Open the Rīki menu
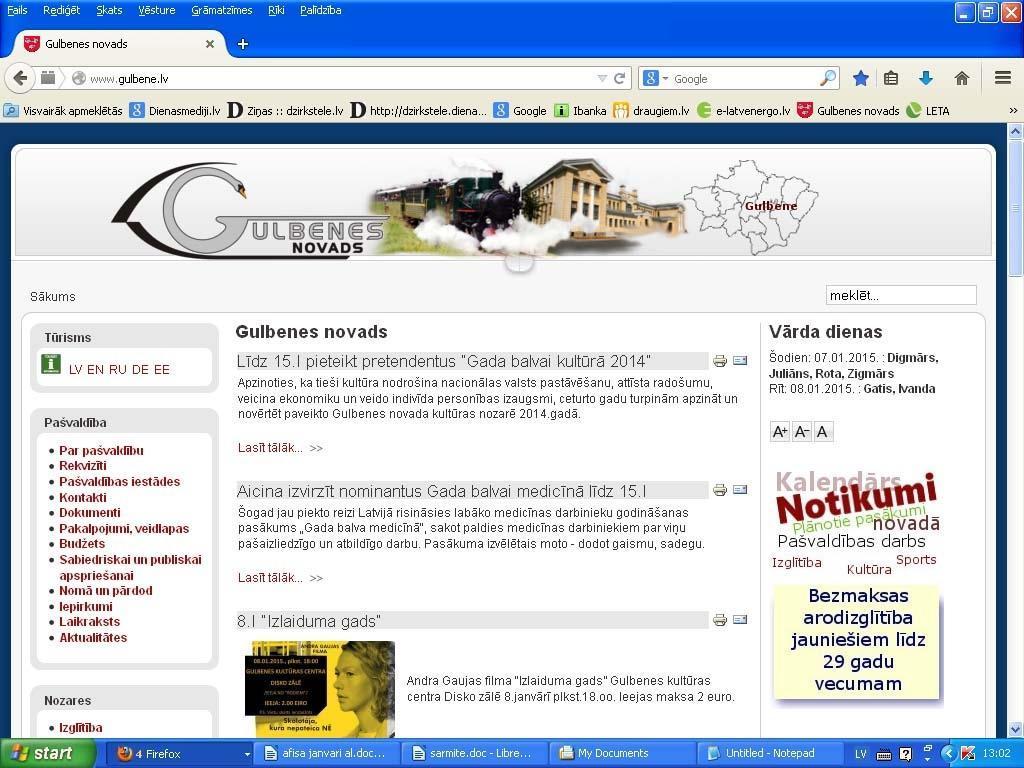Screen dimensions: 1024x768 tap(276, 10)
